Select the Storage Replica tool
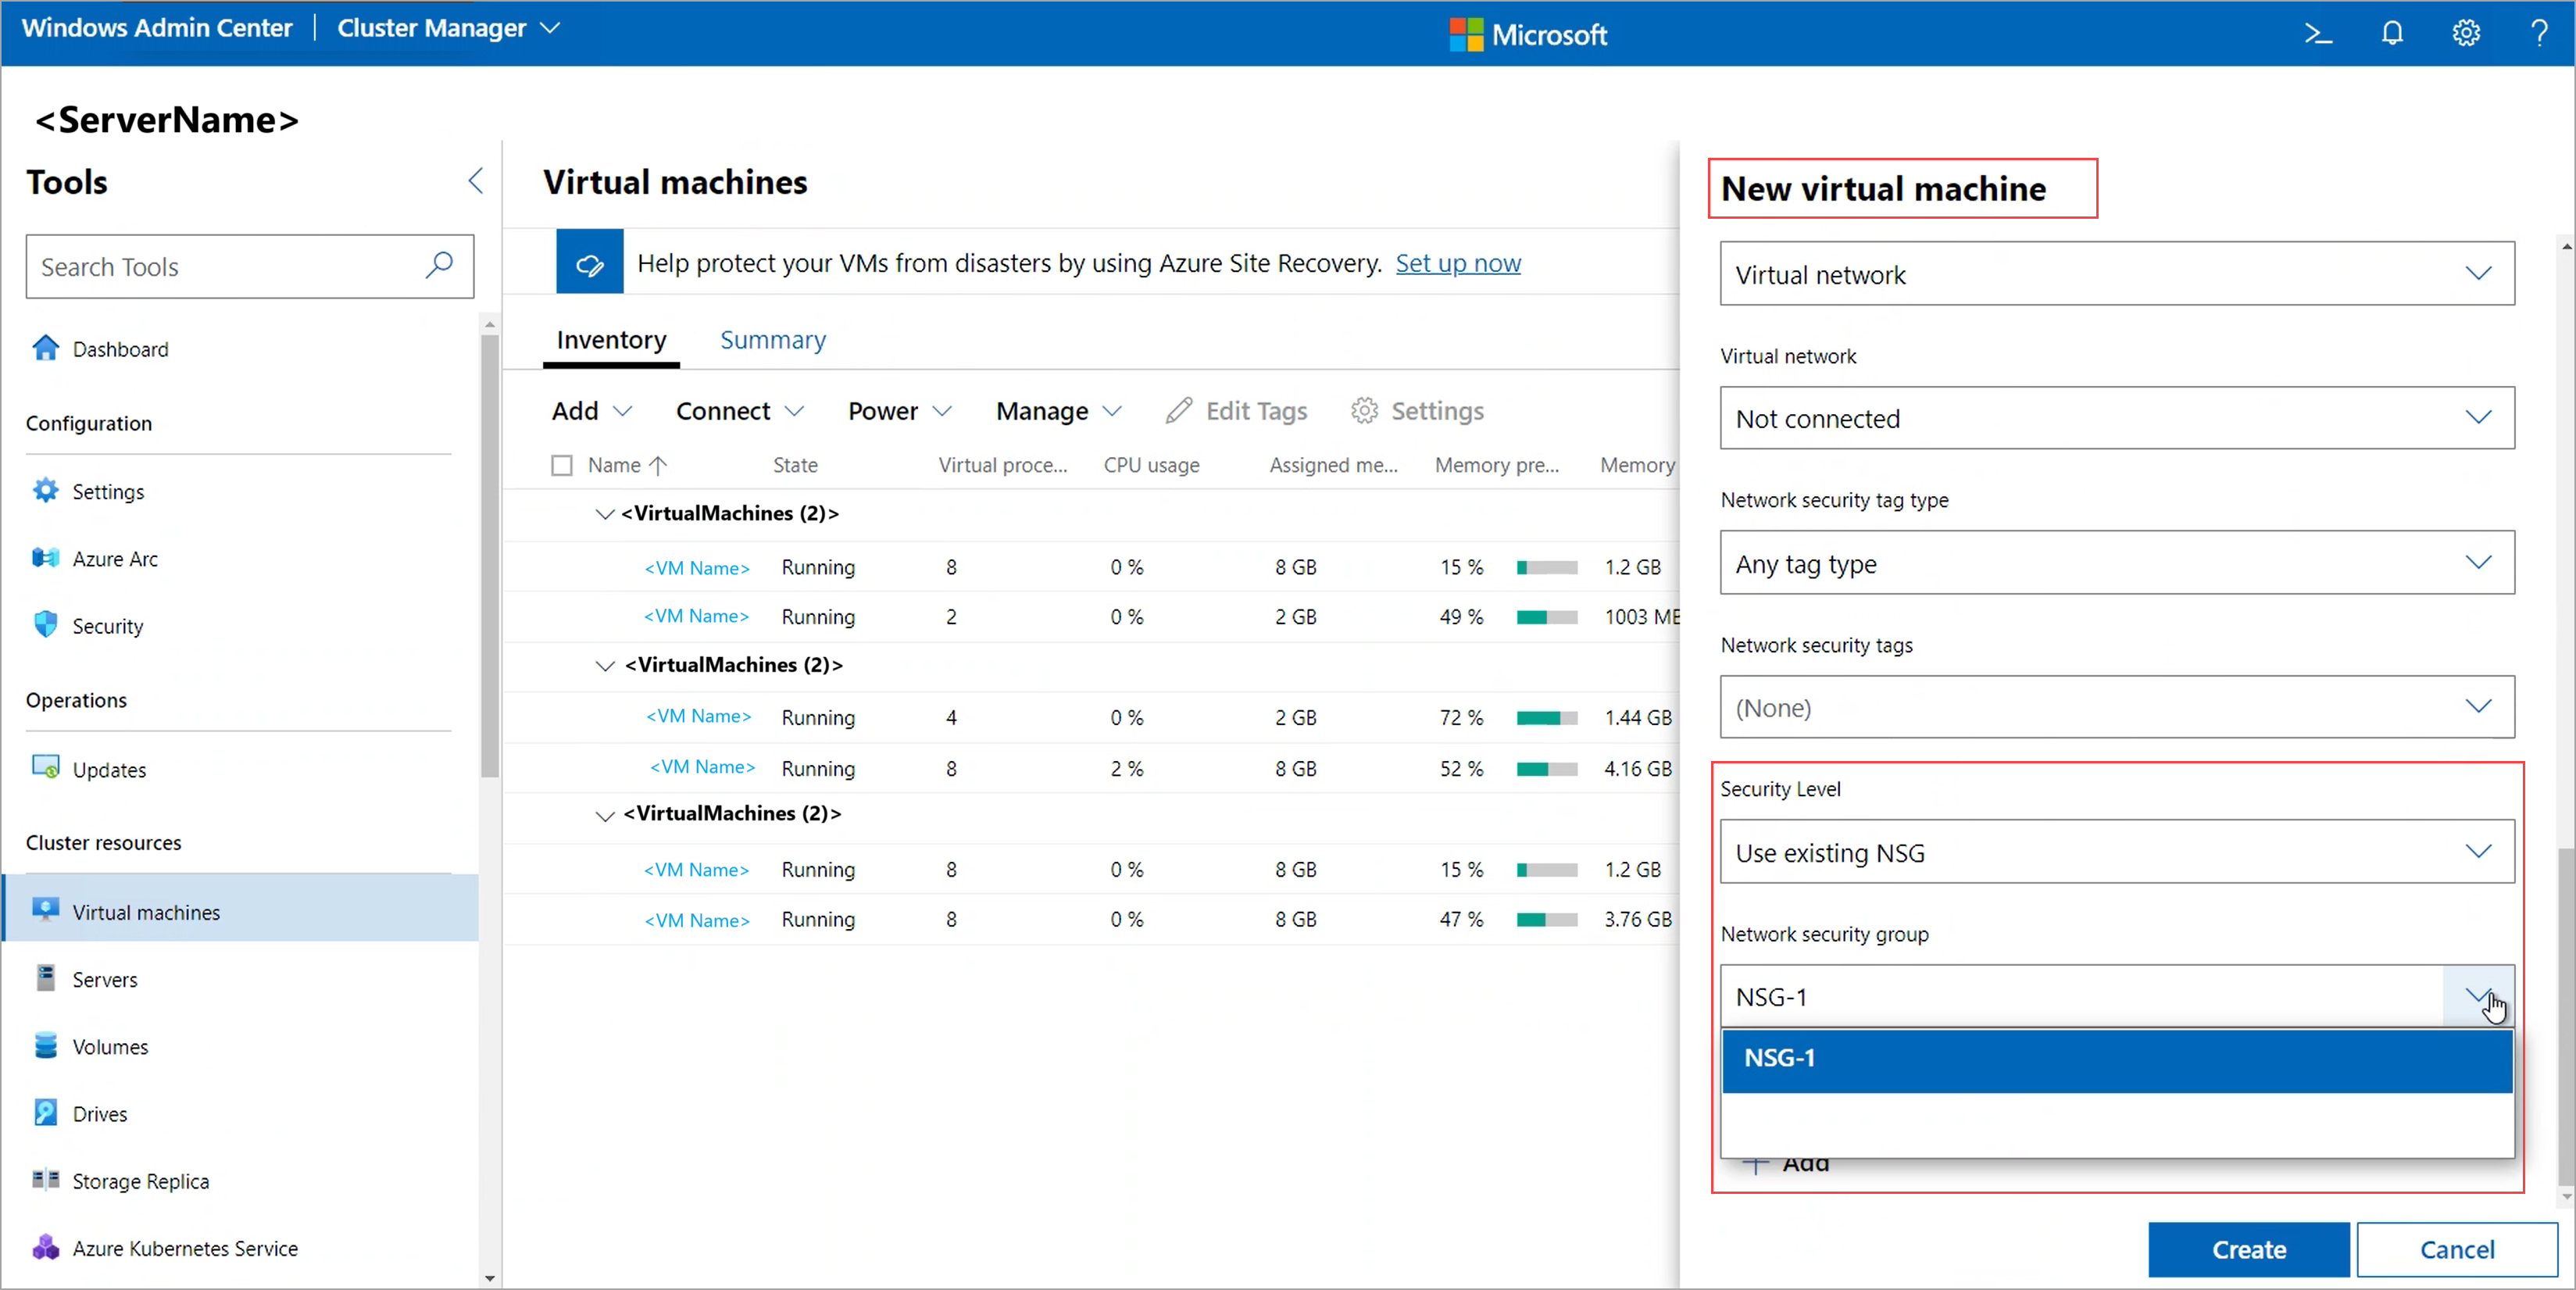 click(141, 1180)
